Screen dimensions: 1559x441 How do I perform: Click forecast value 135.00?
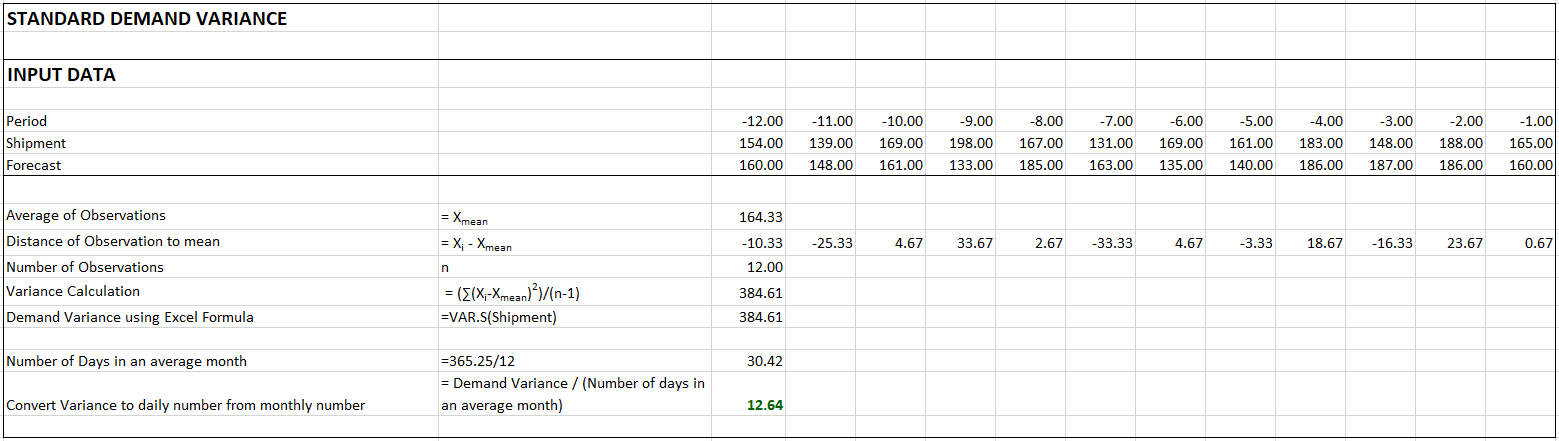coord(1182,165)
